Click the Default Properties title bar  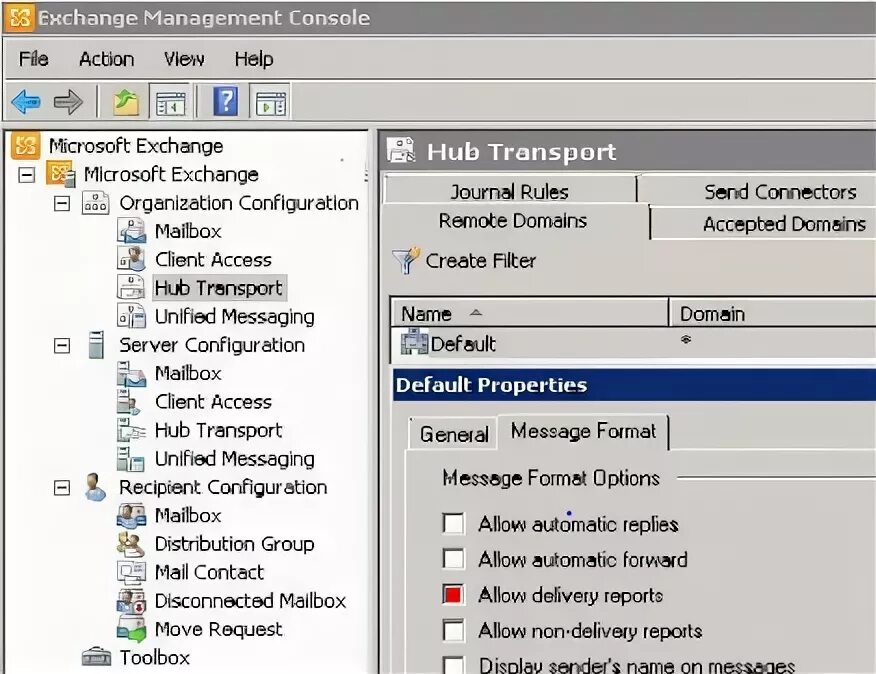click(635, 385)
